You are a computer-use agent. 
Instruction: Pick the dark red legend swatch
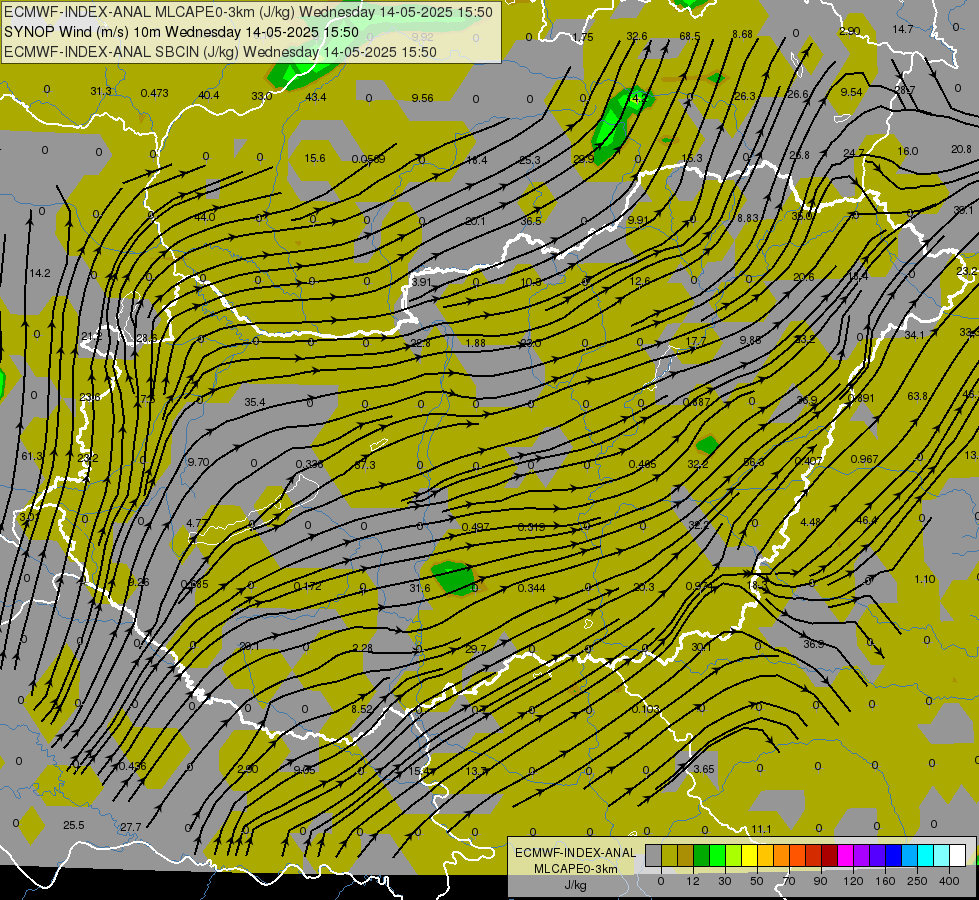830,855
